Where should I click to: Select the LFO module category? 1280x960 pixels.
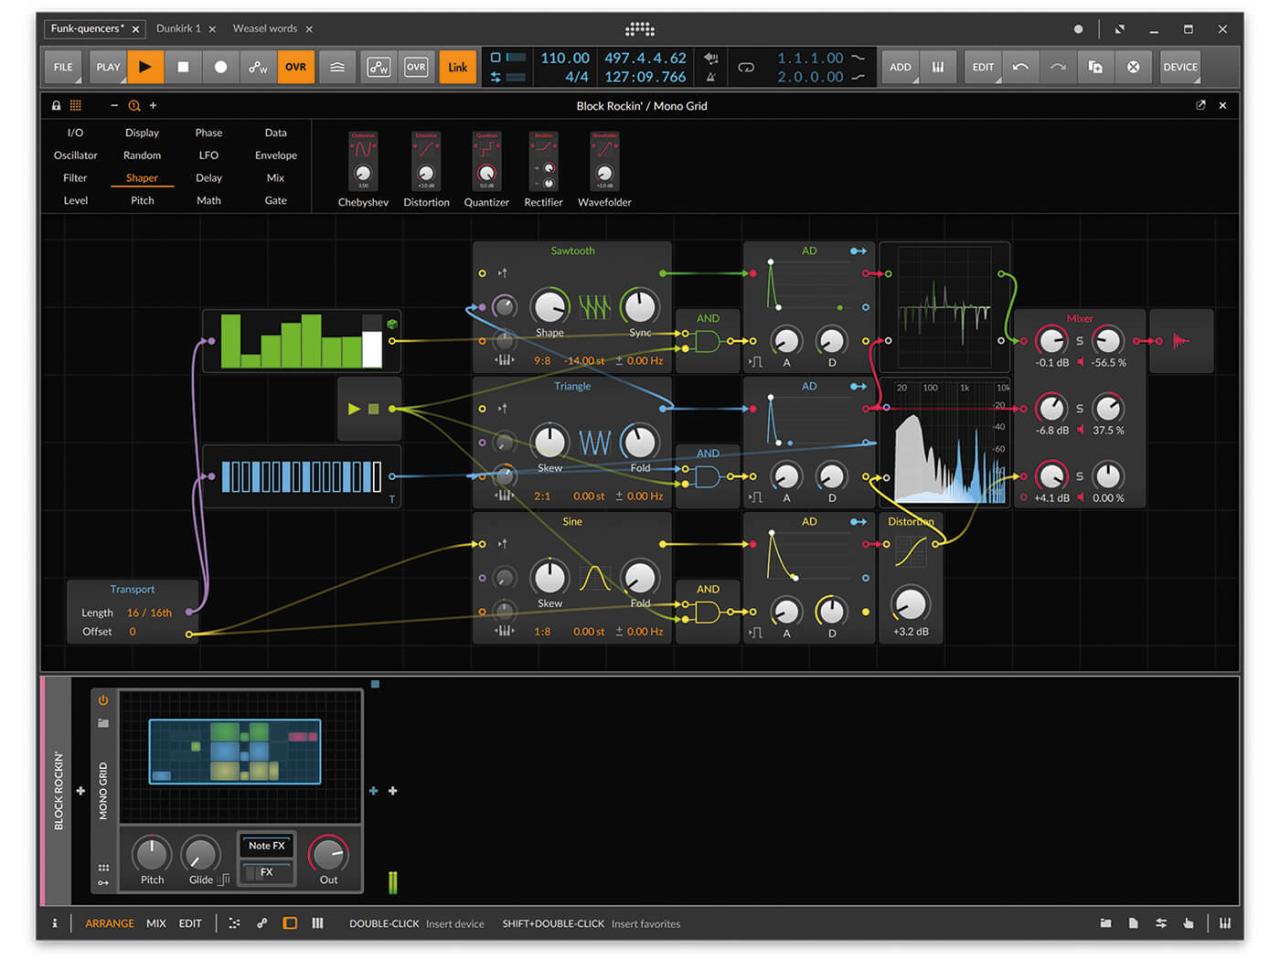click(209, 155)
